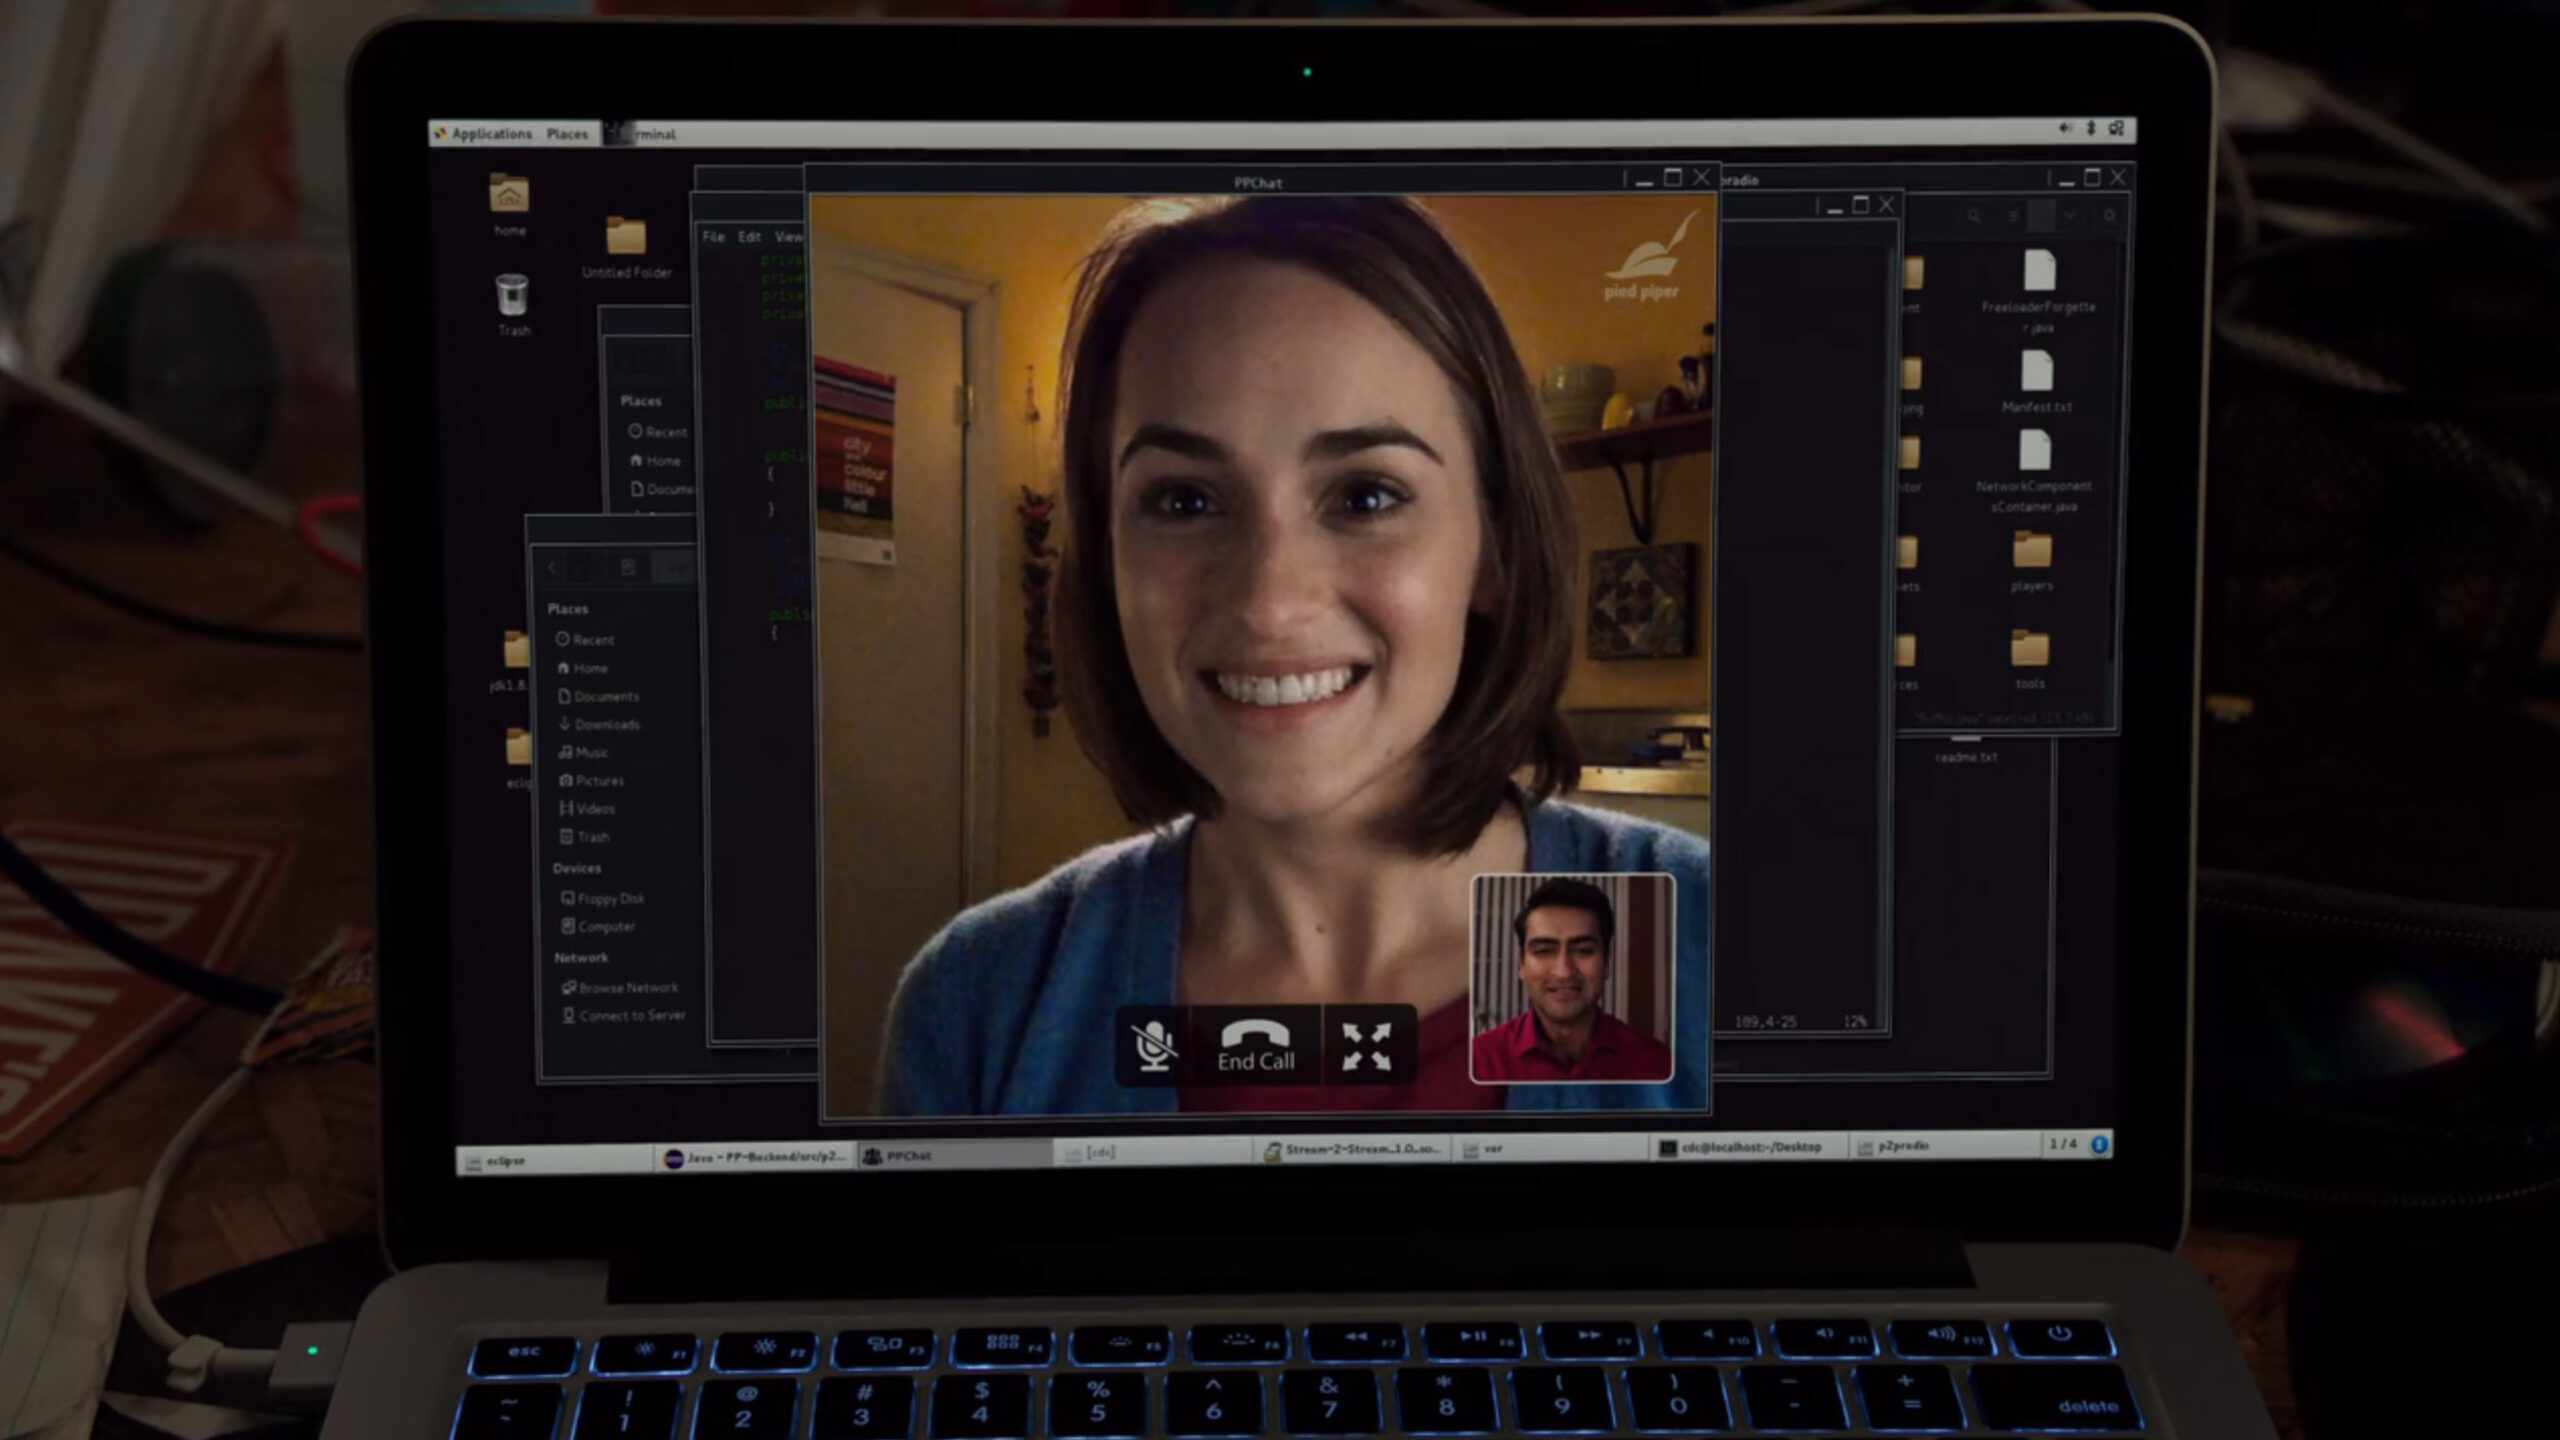
Task: Select NetworkComponentsContainer.java file
Action: point(2034,470)
